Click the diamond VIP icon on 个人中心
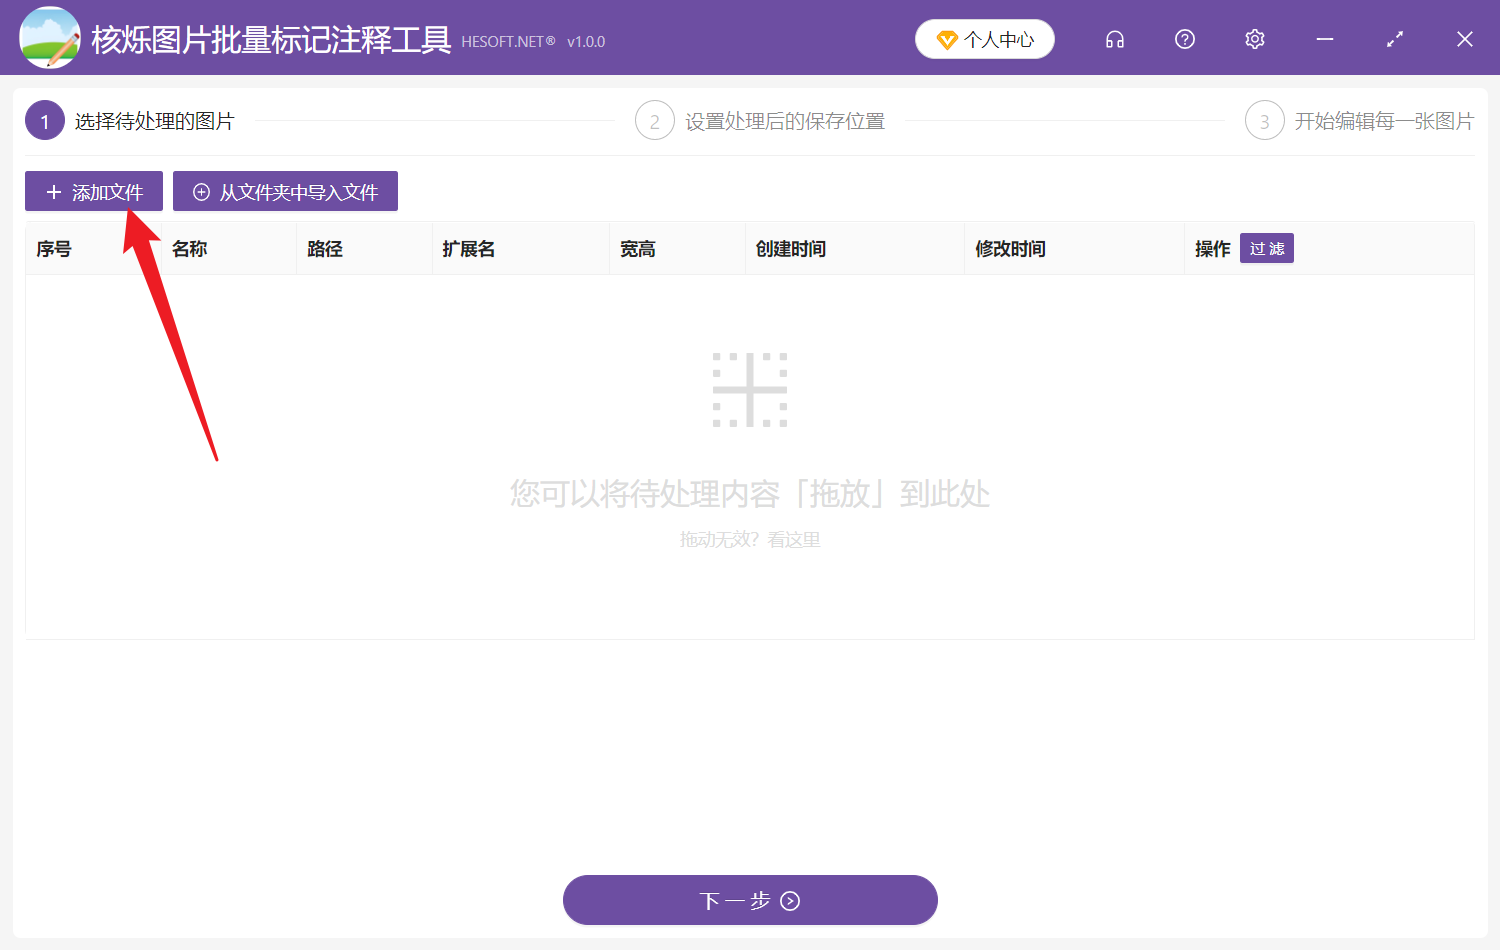 point(950,39)
